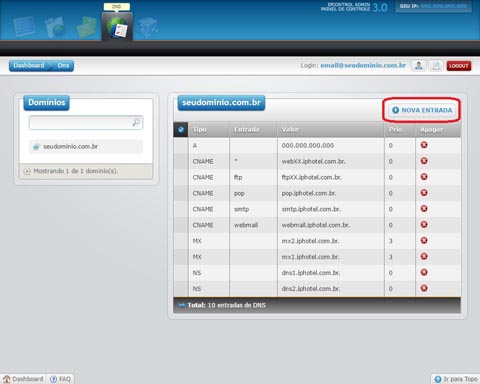Open the FAQ link in footer

click(x=60, y=379)
